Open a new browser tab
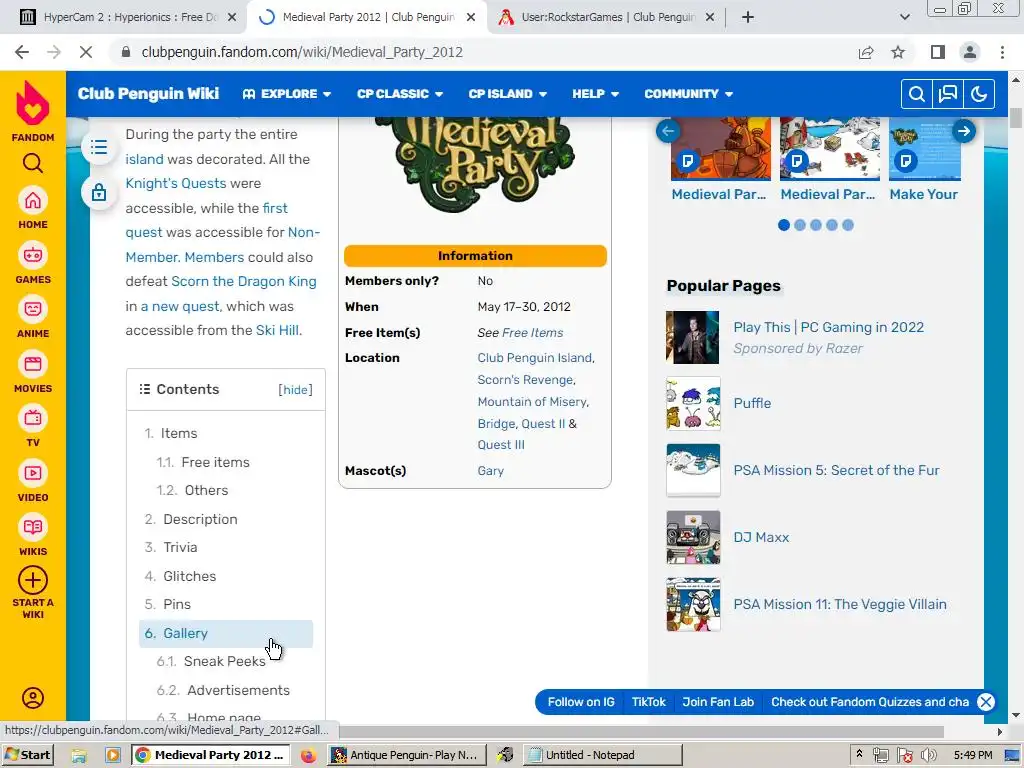The width and height of the screenshot is (1024, 768). point(748,17)
